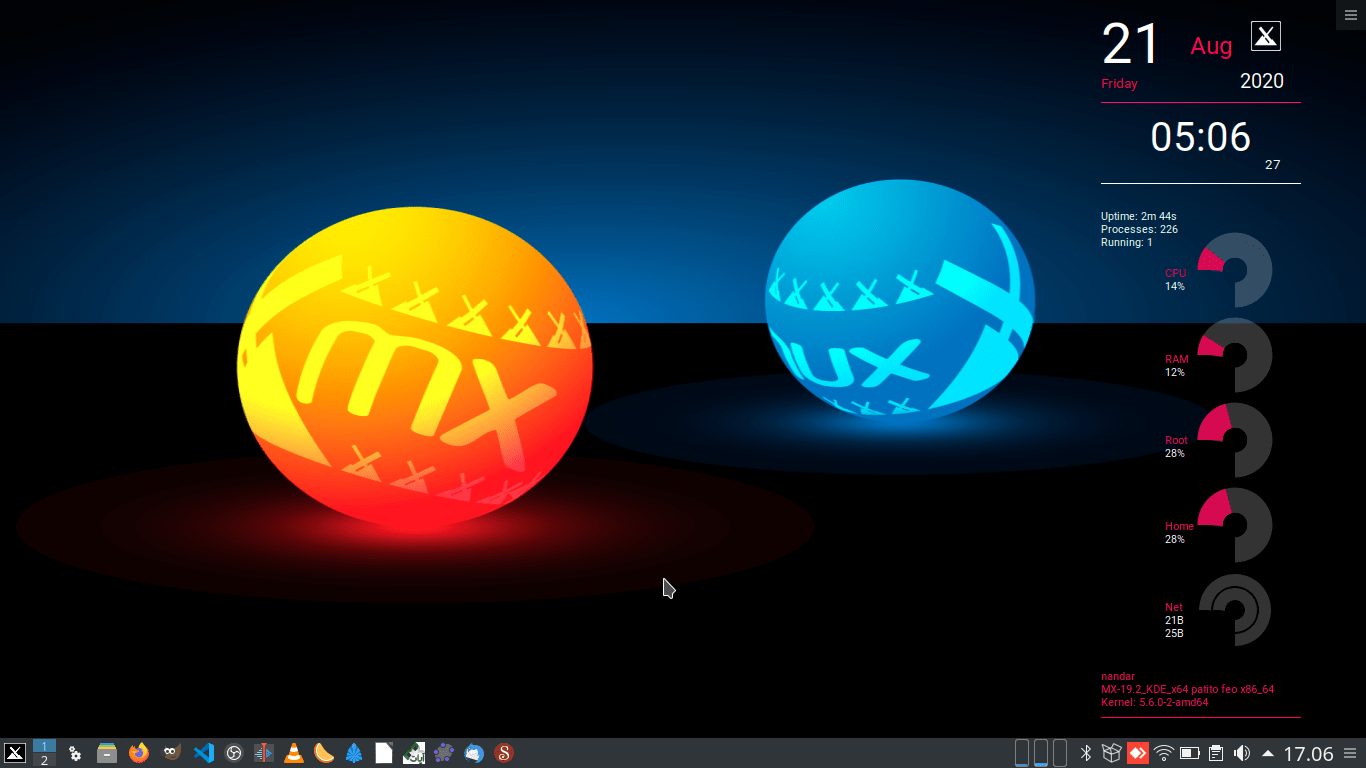Open panel configuration hamburger menu at bottom
The image size is (1366, 768).
coord(1351,753)
